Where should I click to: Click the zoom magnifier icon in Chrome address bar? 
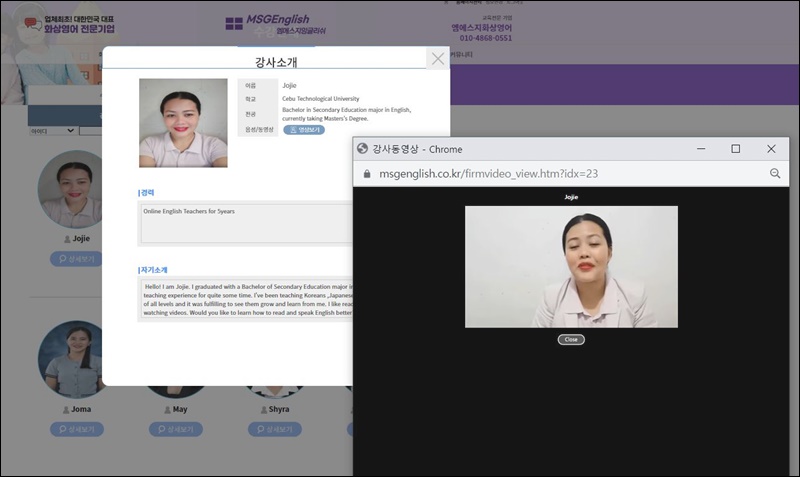pos(774,173)
